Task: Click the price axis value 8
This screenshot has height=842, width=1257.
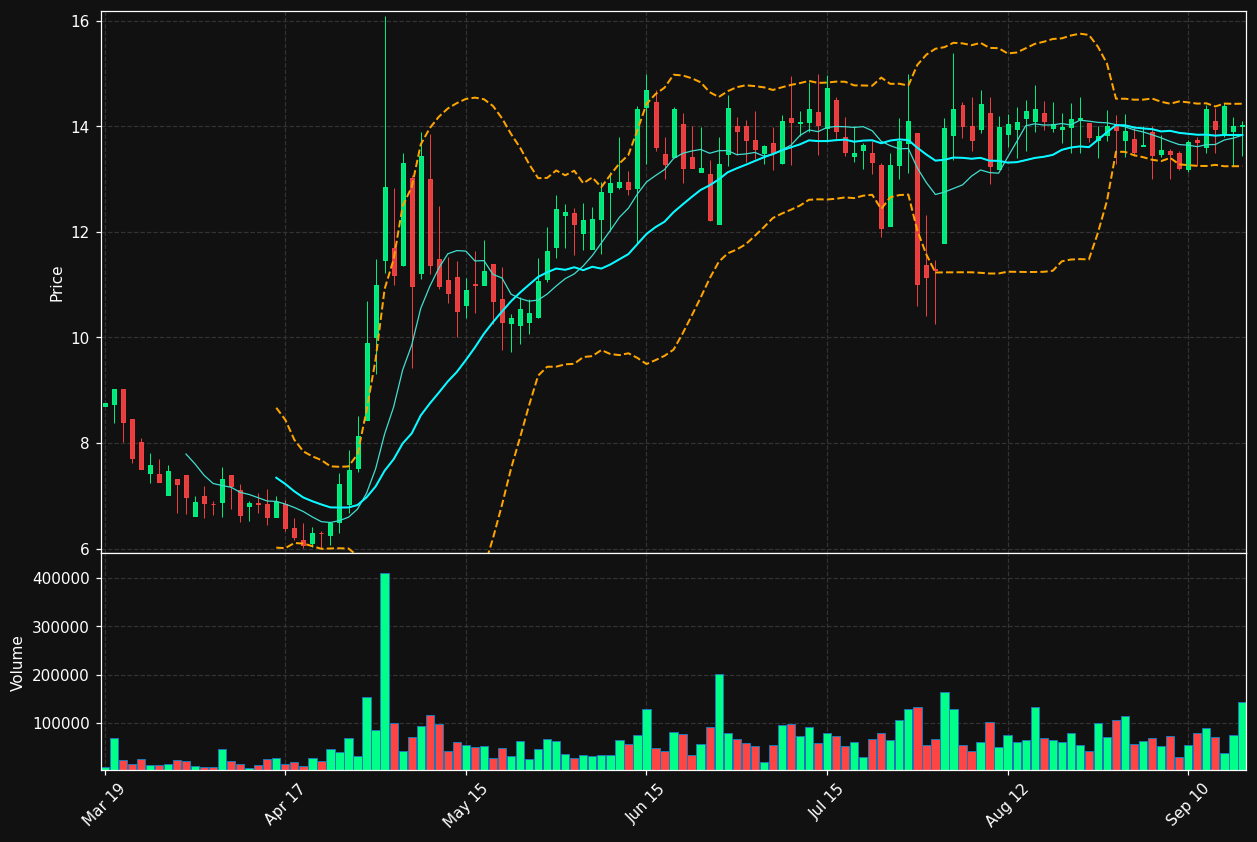Action: [x=86, y=444]
